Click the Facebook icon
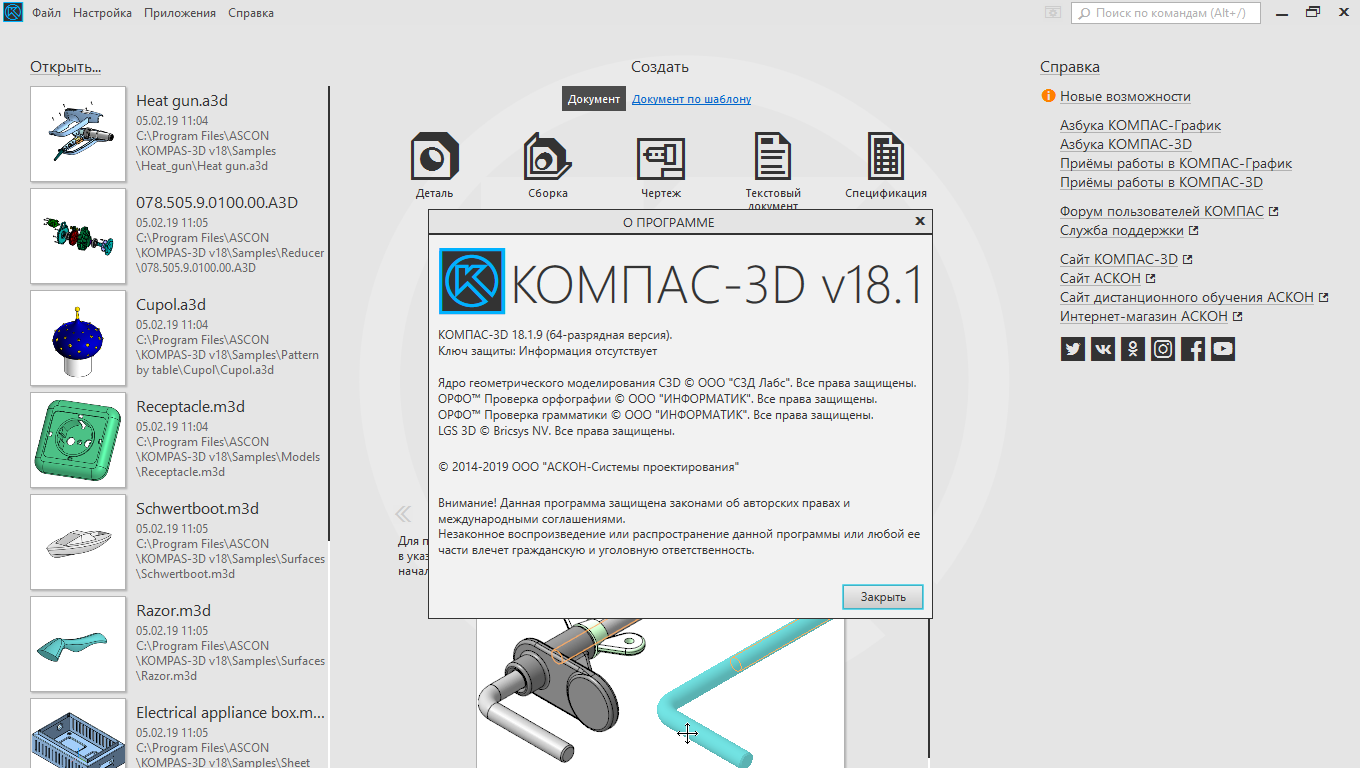The height and width of the screenshot is (768, 1360). (x=1192, y=349)
